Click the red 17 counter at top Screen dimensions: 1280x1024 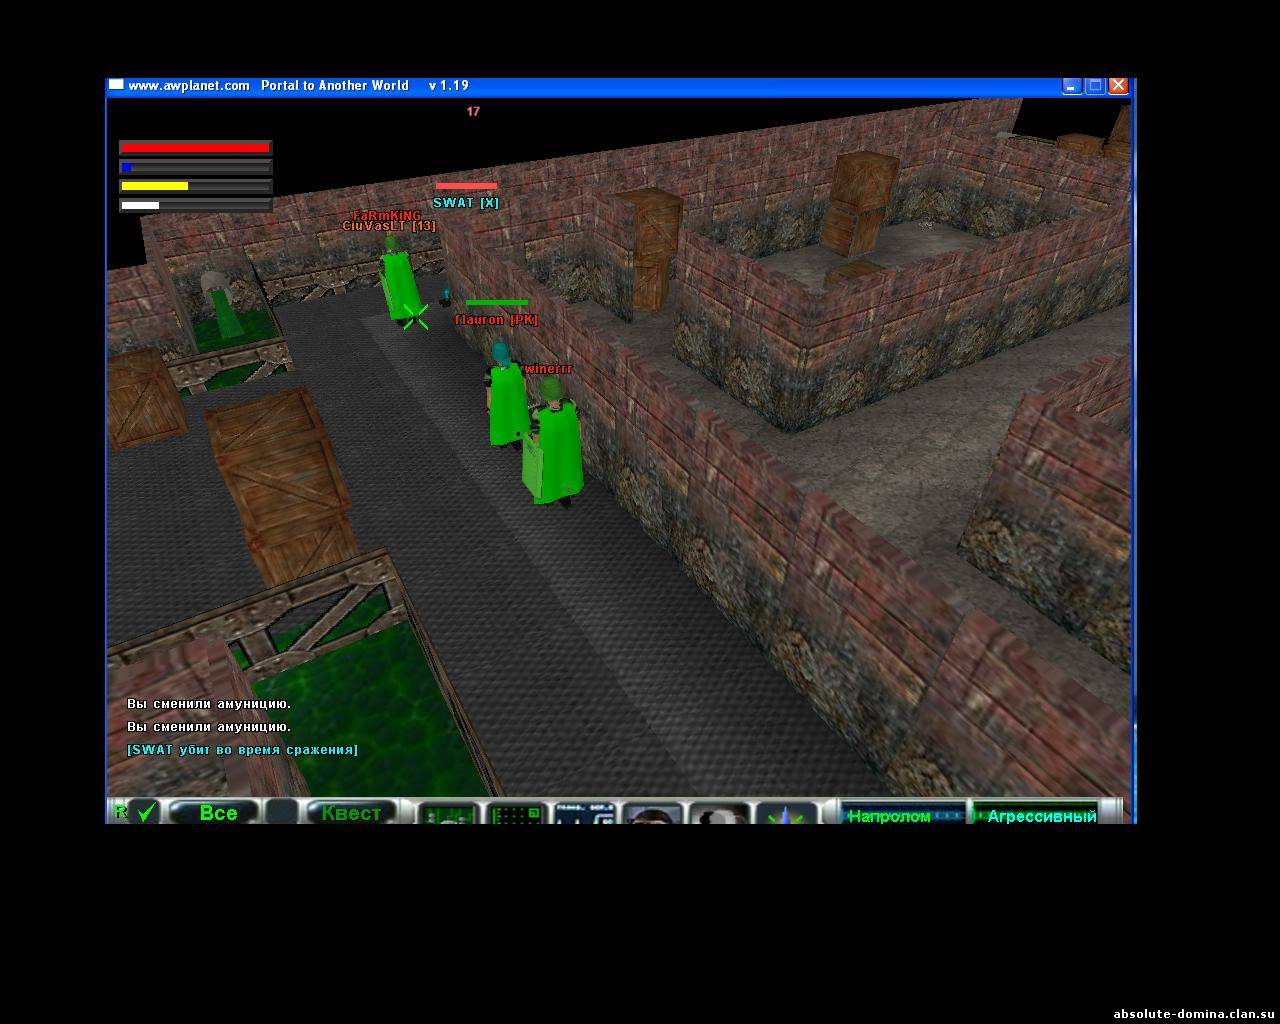[473, 111]
